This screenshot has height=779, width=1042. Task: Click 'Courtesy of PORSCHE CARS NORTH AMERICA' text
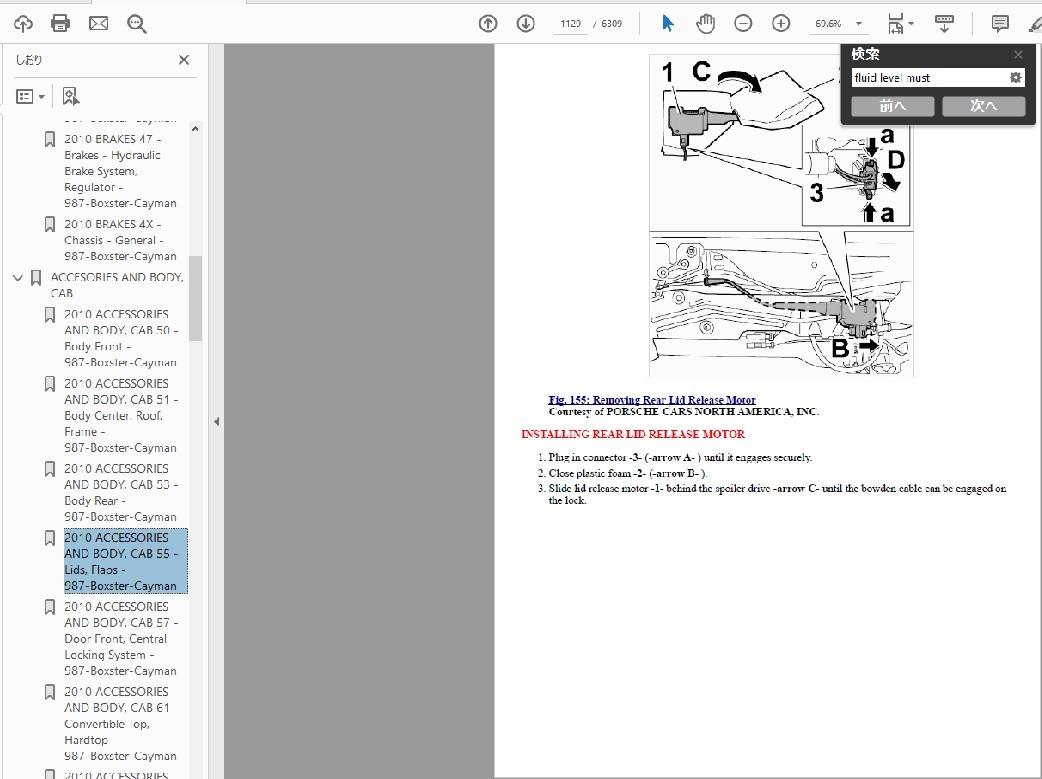coord(683,411)
